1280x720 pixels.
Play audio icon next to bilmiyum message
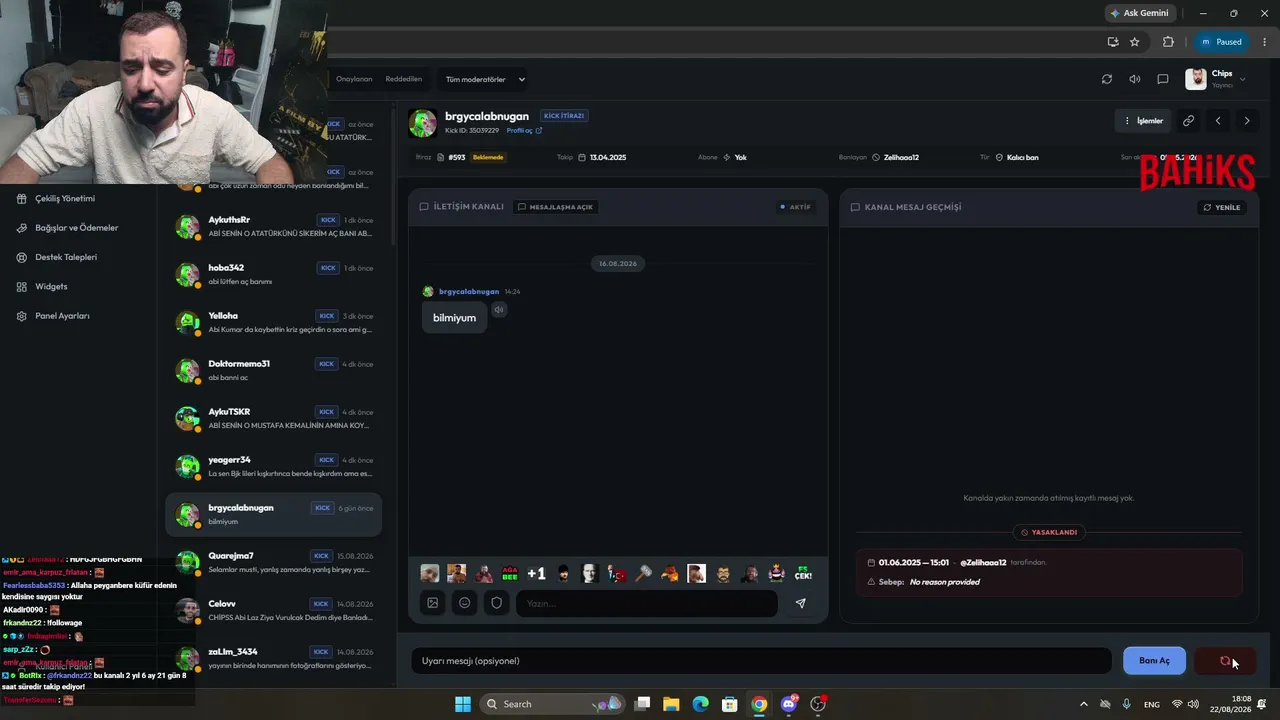coord(498,310)
